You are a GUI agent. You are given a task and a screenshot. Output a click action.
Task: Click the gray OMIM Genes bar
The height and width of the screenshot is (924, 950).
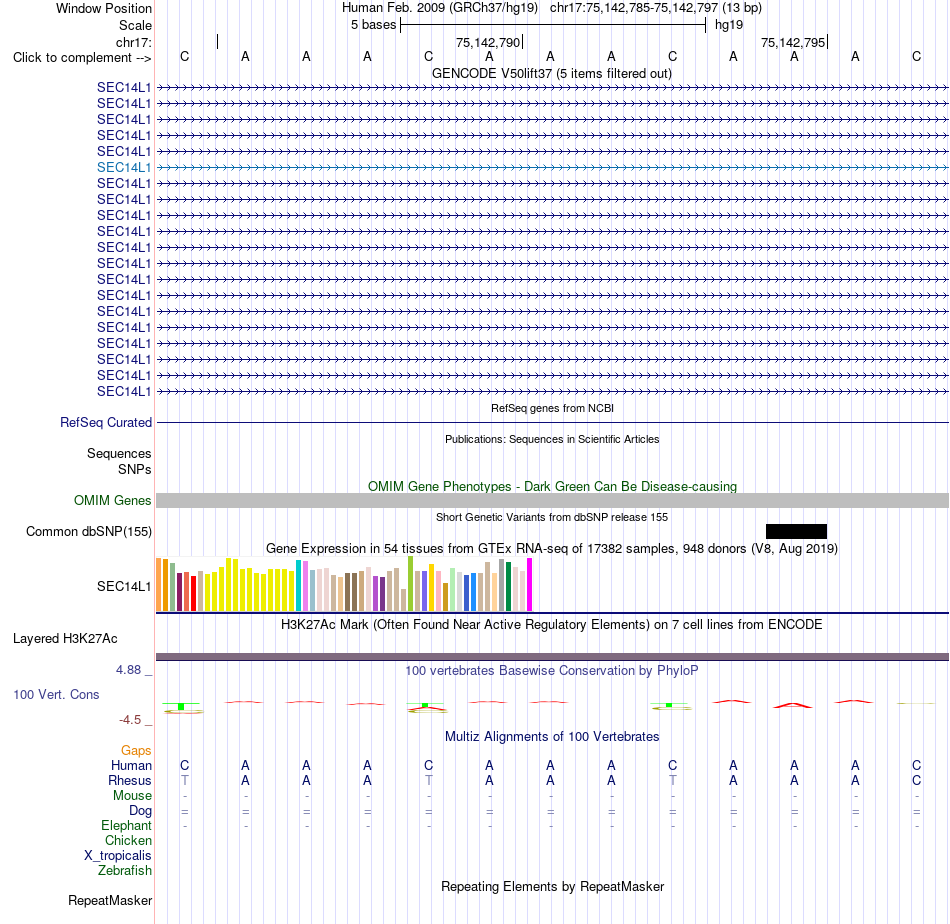coord(553,500)
